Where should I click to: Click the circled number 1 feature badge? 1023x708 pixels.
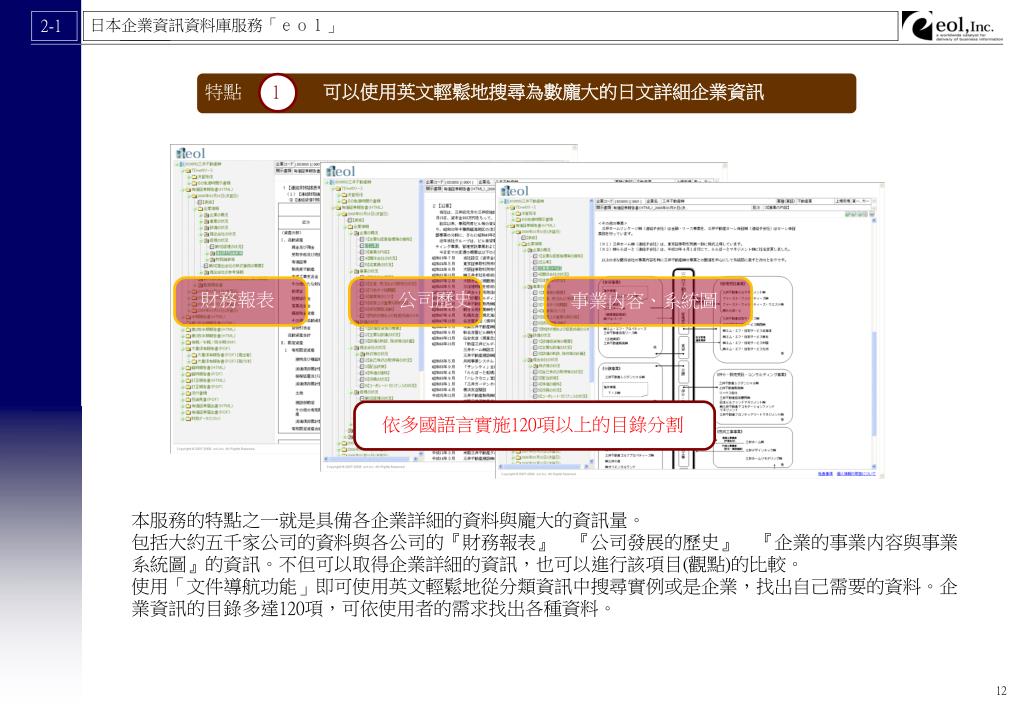277,93
